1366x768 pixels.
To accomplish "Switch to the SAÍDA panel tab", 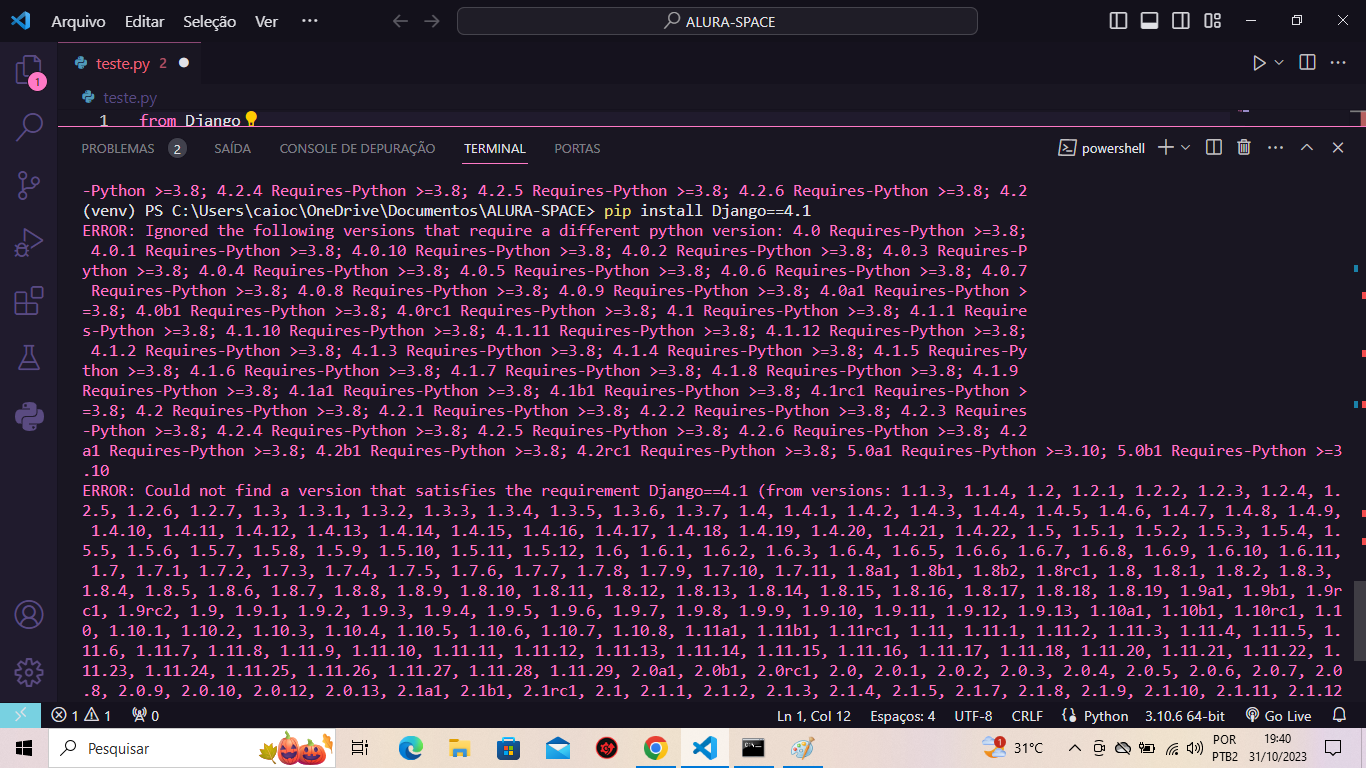I will pos(232,148).
